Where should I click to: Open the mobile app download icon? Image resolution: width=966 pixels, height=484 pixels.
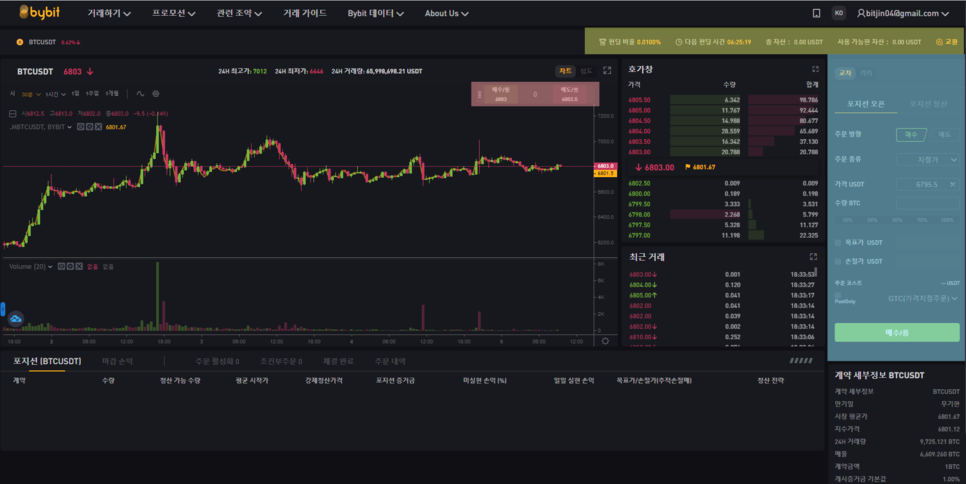816,13
